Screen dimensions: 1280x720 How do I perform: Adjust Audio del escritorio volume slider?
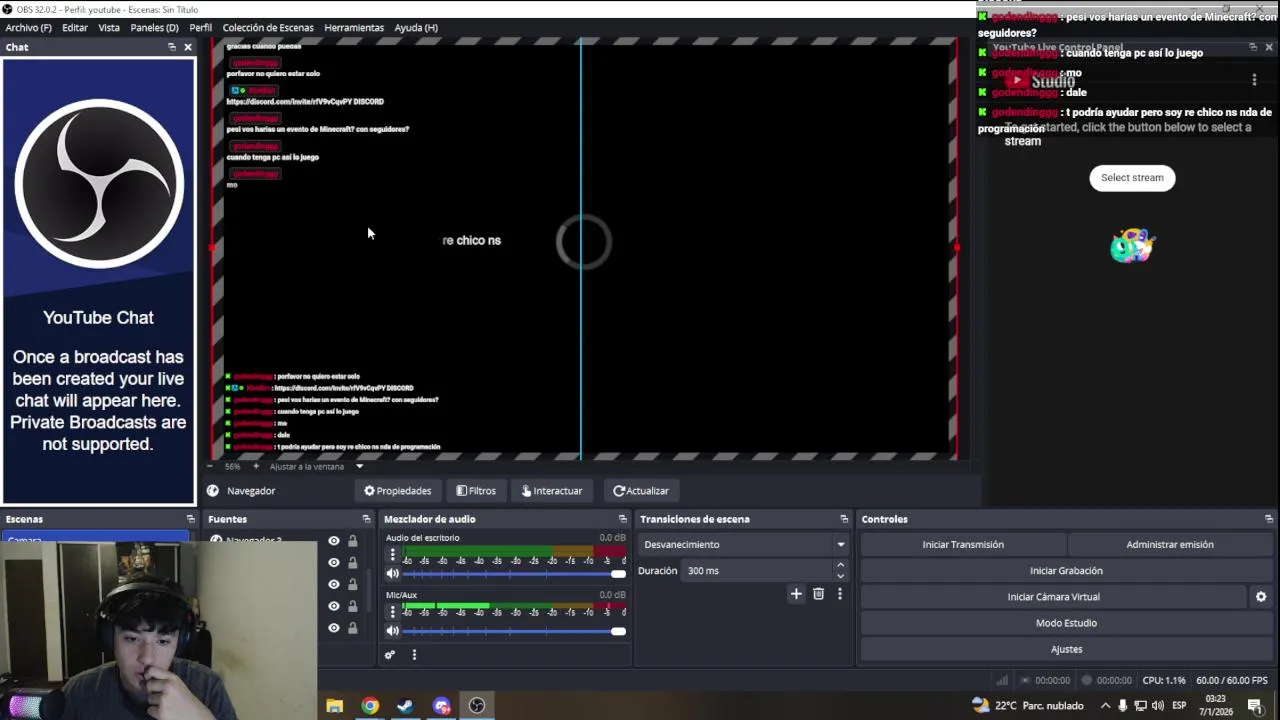pos(514,574)
